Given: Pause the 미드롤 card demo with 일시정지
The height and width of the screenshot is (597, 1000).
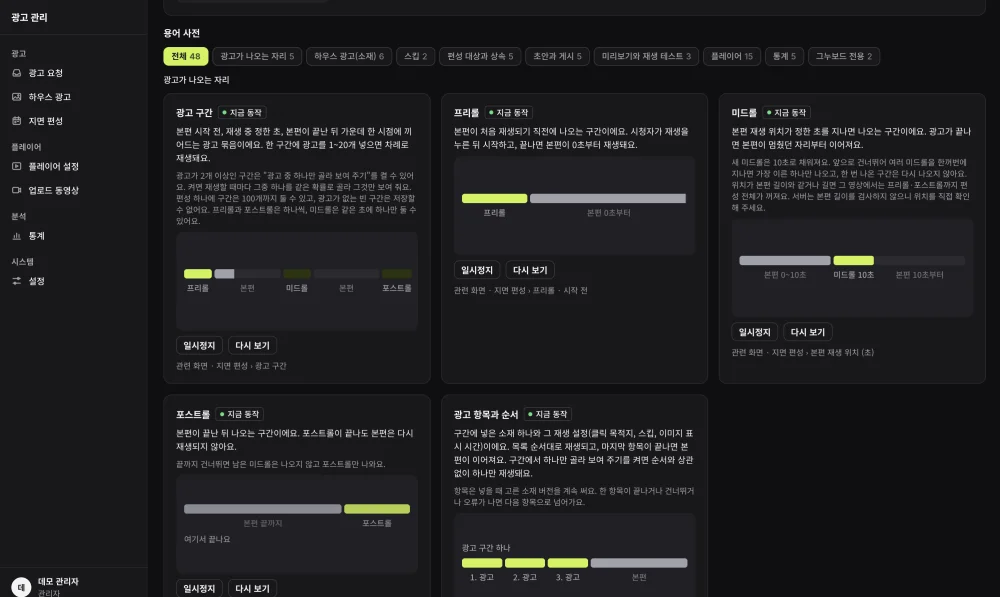Looking at the screenshot, I should coord(754,332).
